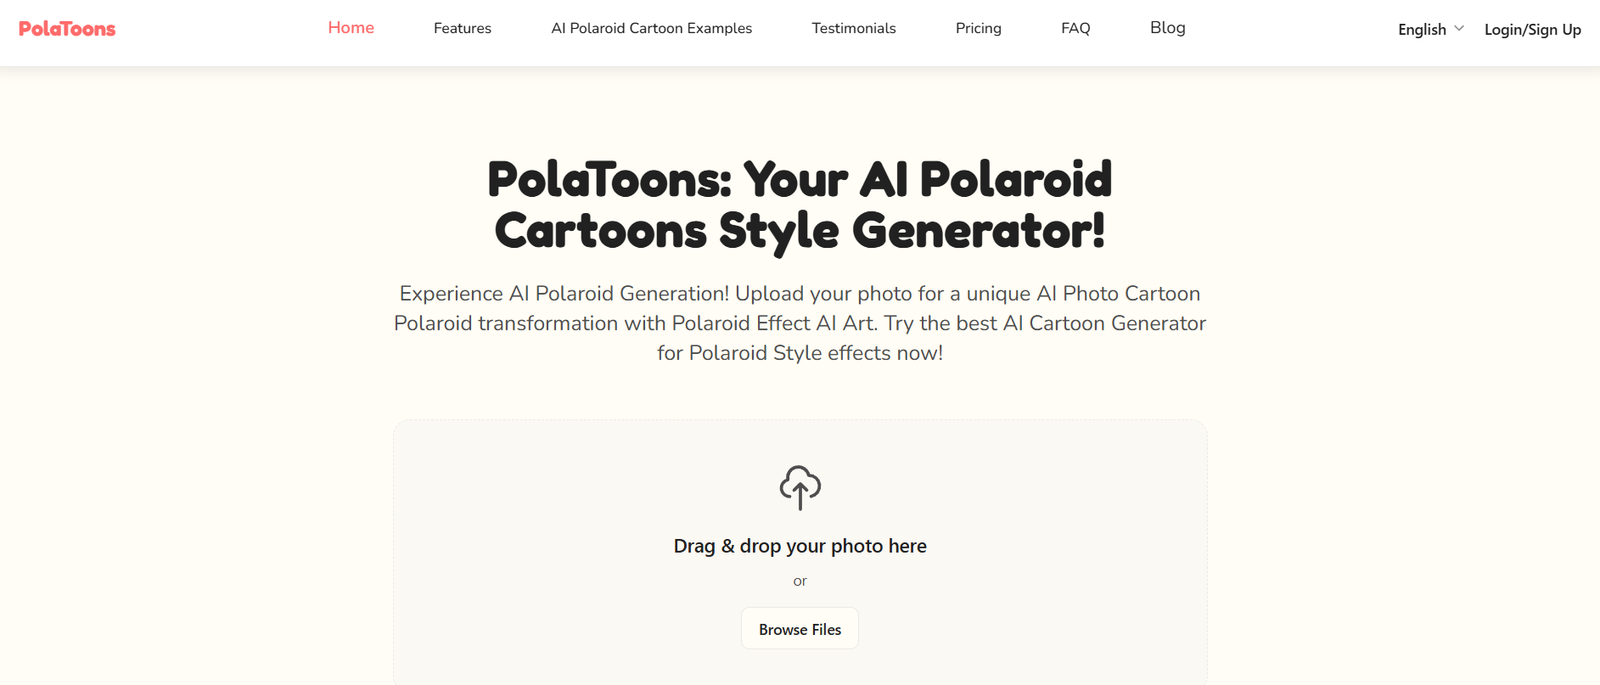Select the 'Cartoons Style Generator!' heading line
Screen dimensions: 1600x685
click(800, 231)
